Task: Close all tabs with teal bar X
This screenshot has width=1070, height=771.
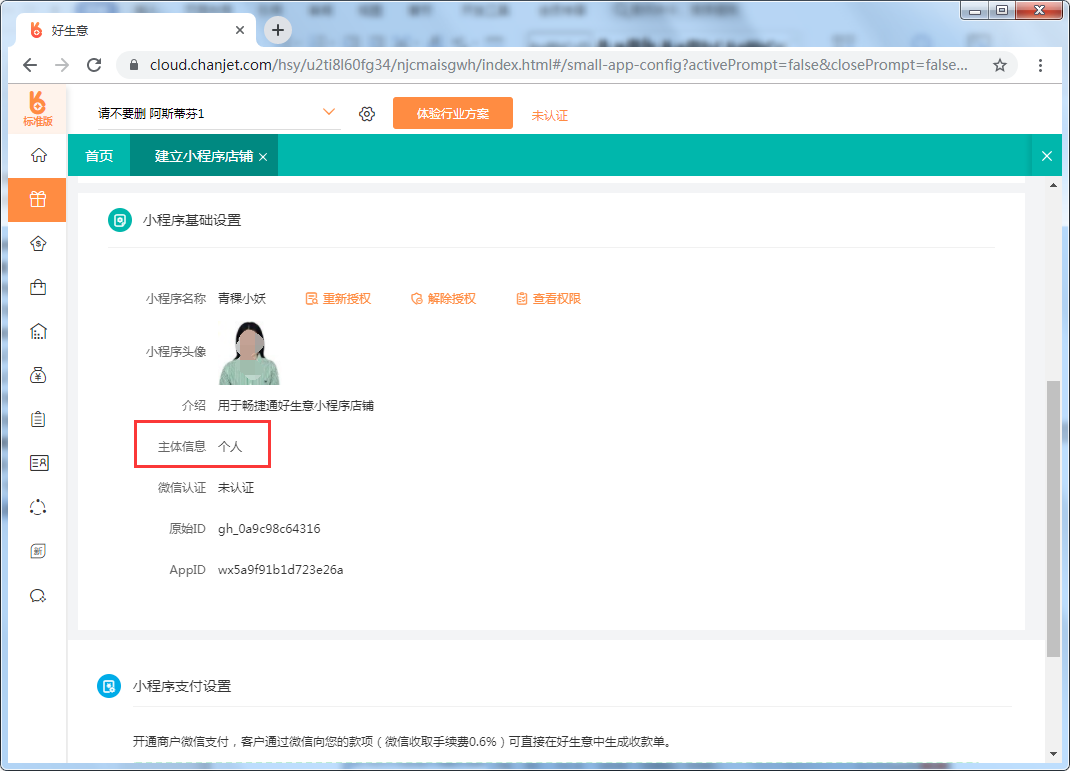Action: pos(1047,156)
